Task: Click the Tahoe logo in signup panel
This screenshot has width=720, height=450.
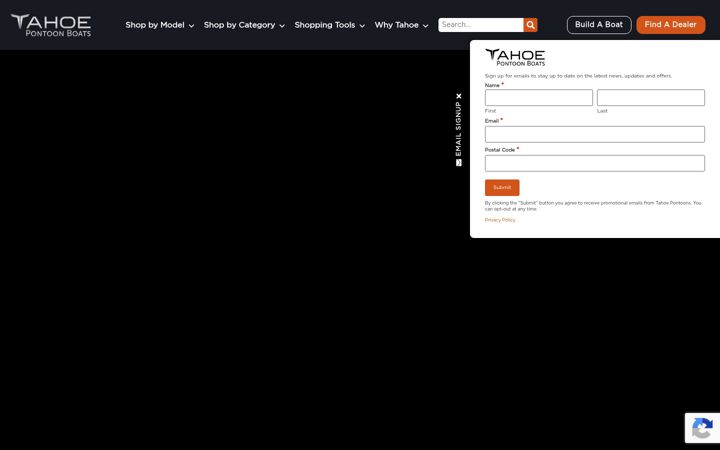Action: [x=515, y=57]
